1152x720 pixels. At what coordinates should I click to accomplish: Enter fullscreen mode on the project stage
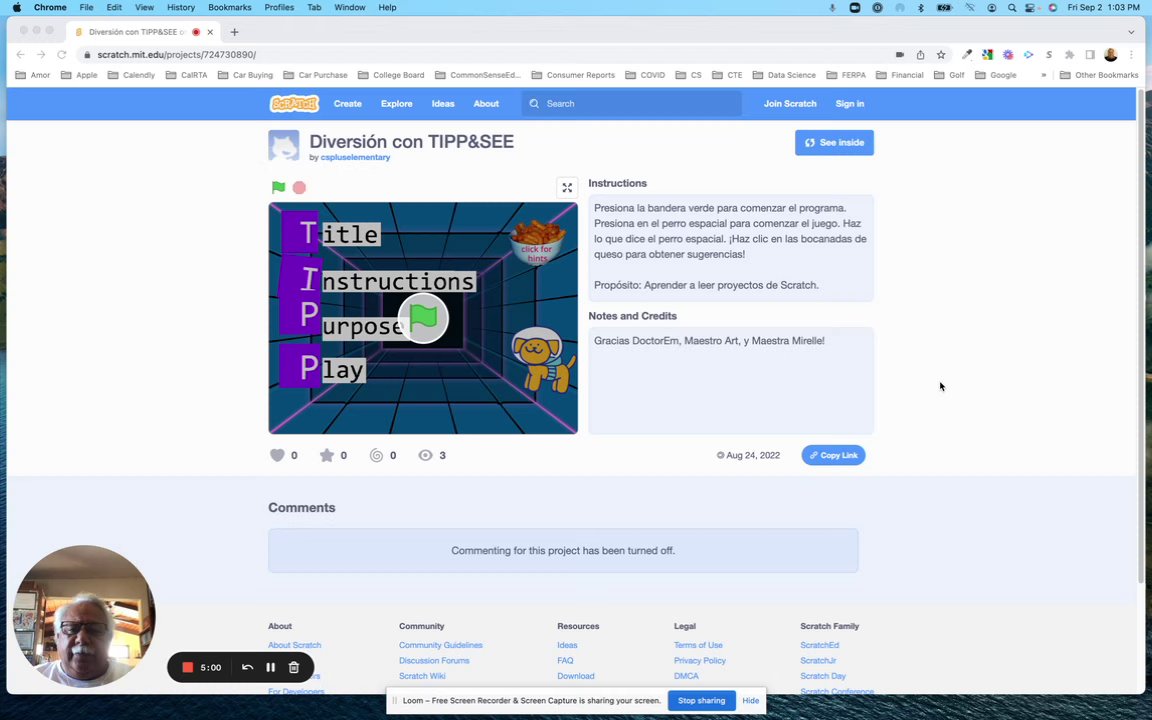[x=567, y=188]
